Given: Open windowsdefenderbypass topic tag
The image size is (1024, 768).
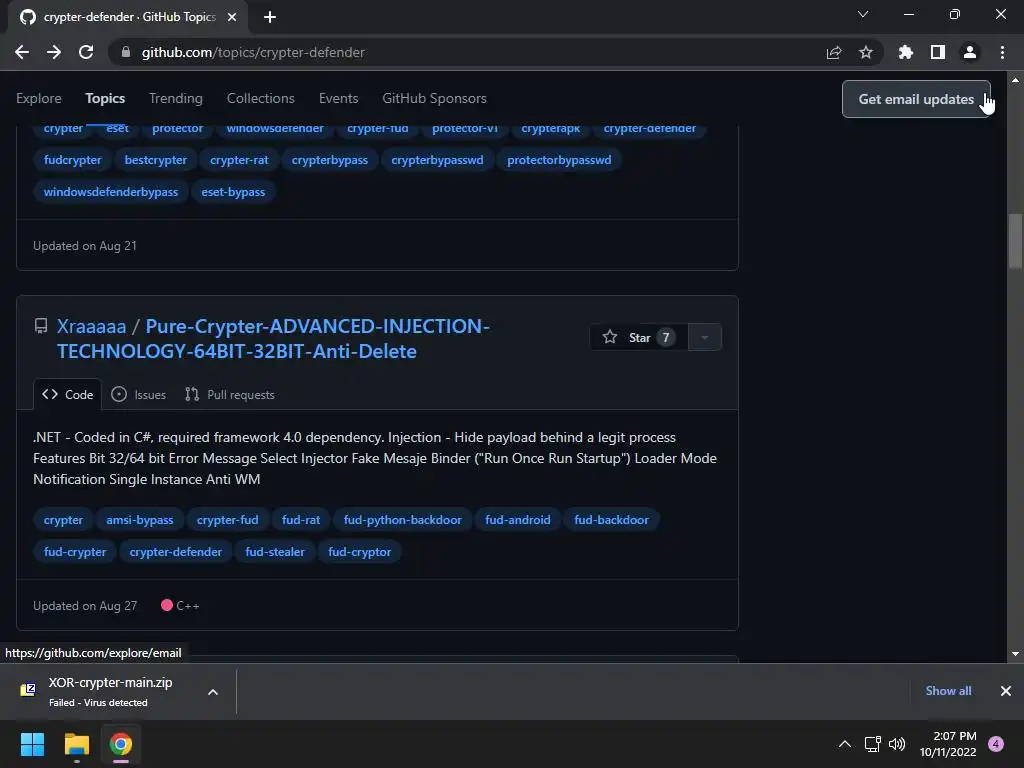Looking at the screenshot, I should point(111,192).
